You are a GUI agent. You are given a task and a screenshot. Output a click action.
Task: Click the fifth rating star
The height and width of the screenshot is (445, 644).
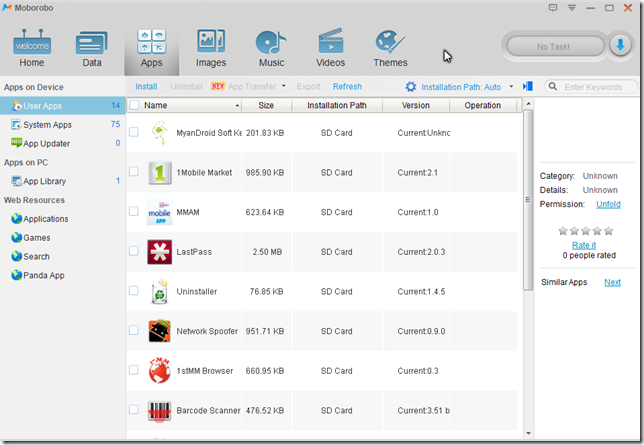click(609, 231)
